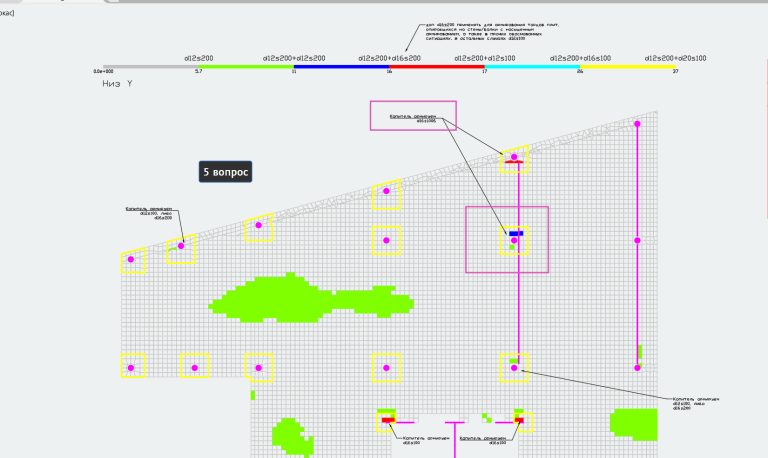Click the "Капитель армируем" annotation inside the pink box

[x=413, y=118]
